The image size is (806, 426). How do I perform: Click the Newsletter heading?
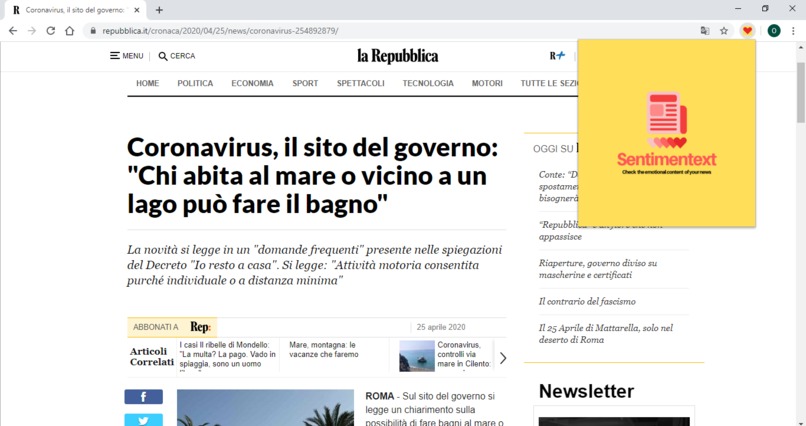586,391
